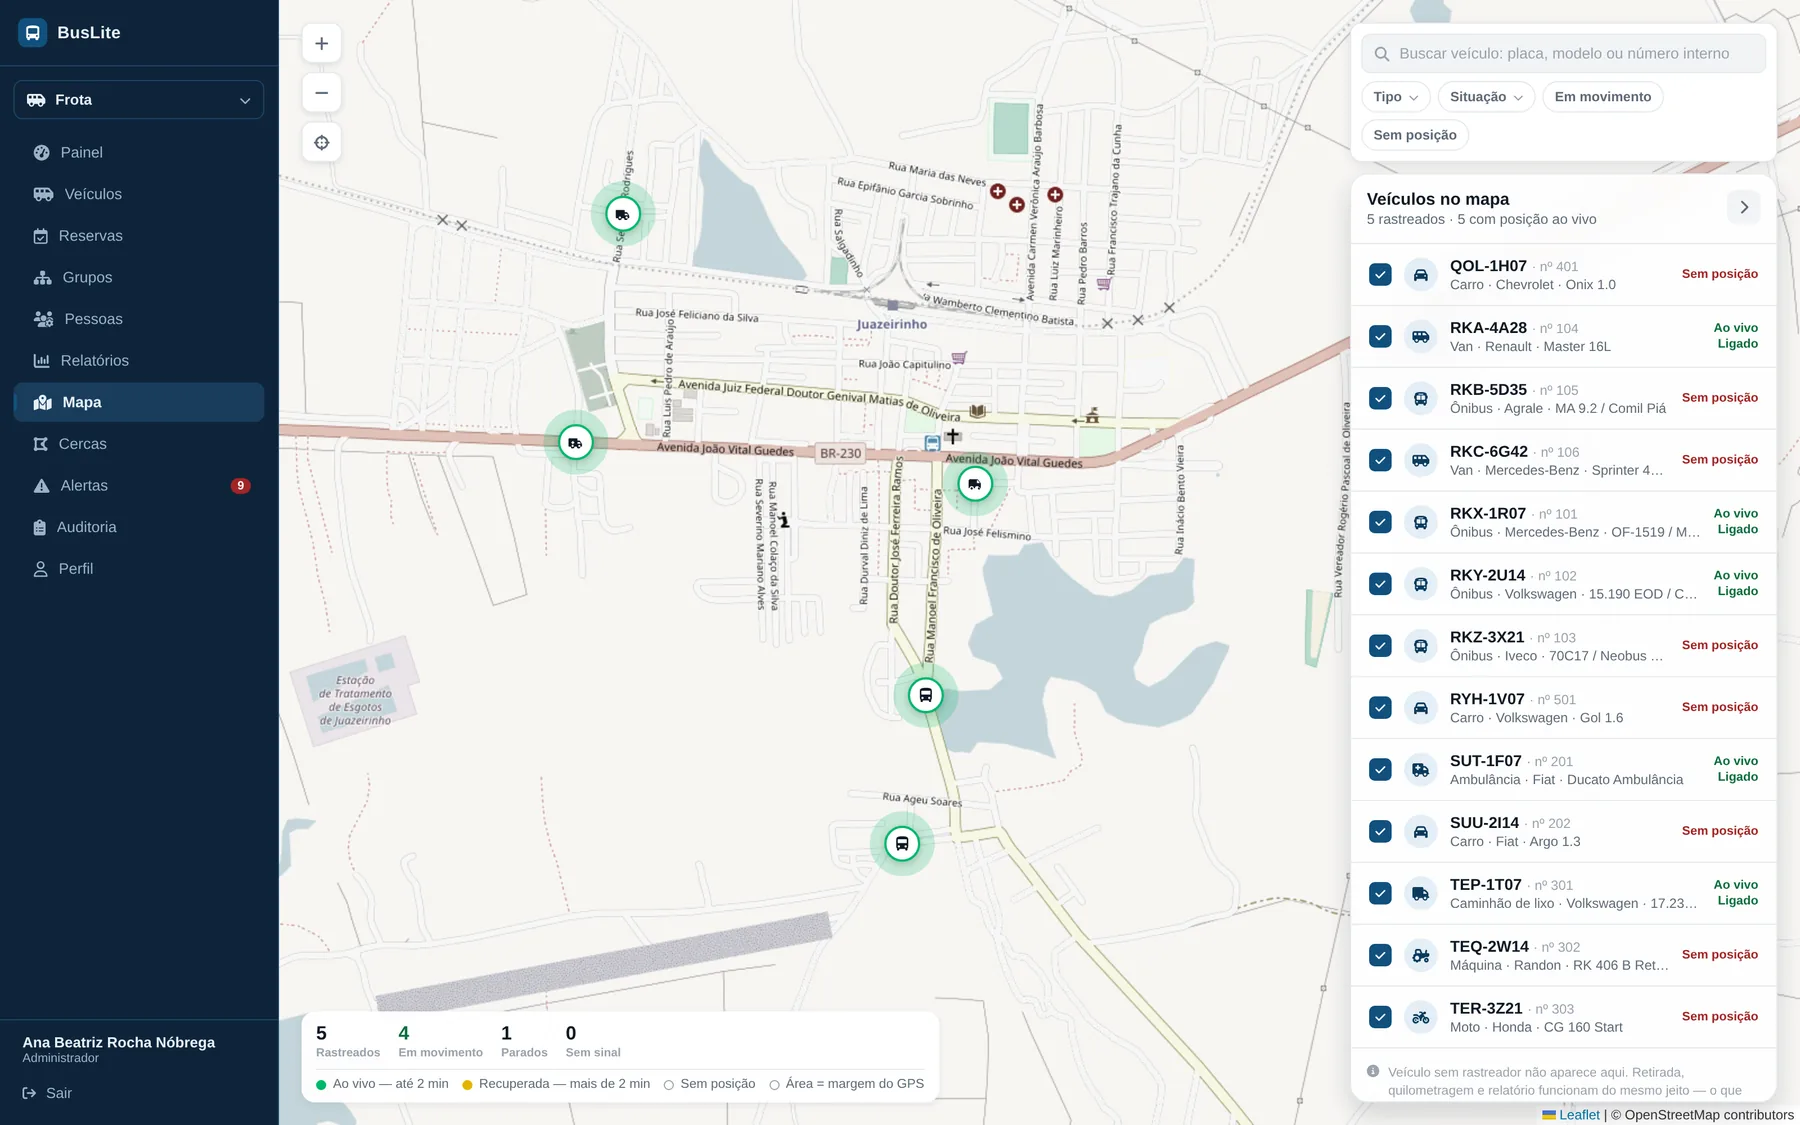This screenshot has height=1125, width=1800.
Task: Click the locate/center map crosshair icon
Action: [322, 143]
